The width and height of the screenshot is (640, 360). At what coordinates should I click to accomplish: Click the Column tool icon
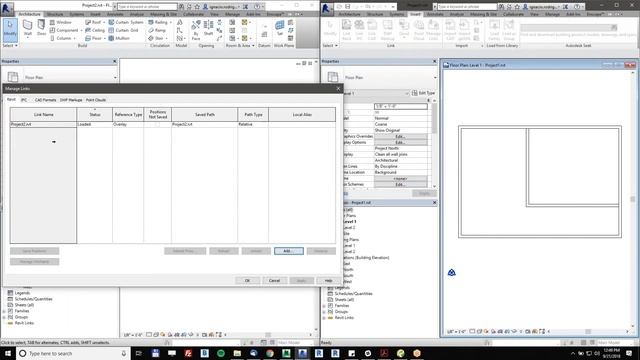click(x=52, y=38)
